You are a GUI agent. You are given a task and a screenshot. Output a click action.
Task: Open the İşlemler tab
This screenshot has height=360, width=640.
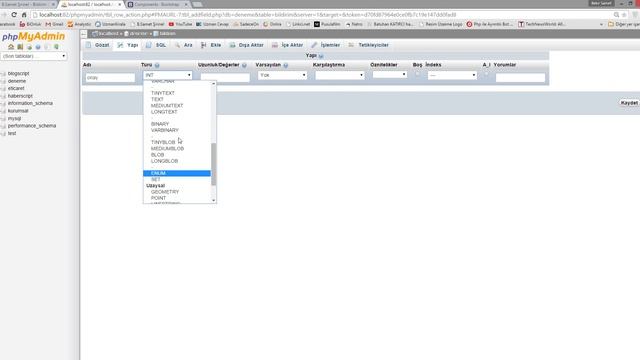point(326,45)
